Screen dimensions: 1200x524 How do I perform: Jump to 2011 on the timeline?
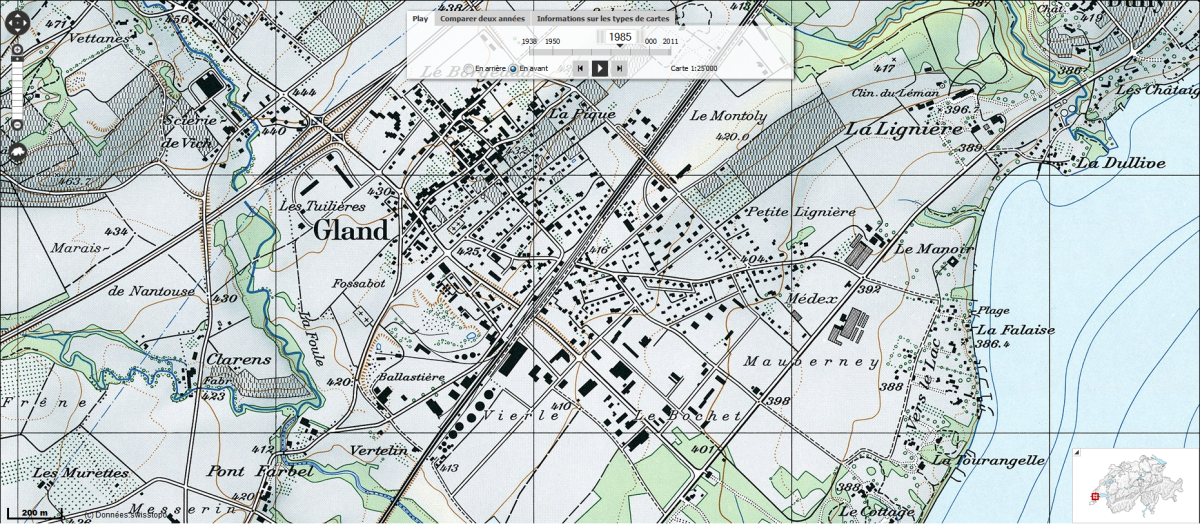click(x=670, y=41)
